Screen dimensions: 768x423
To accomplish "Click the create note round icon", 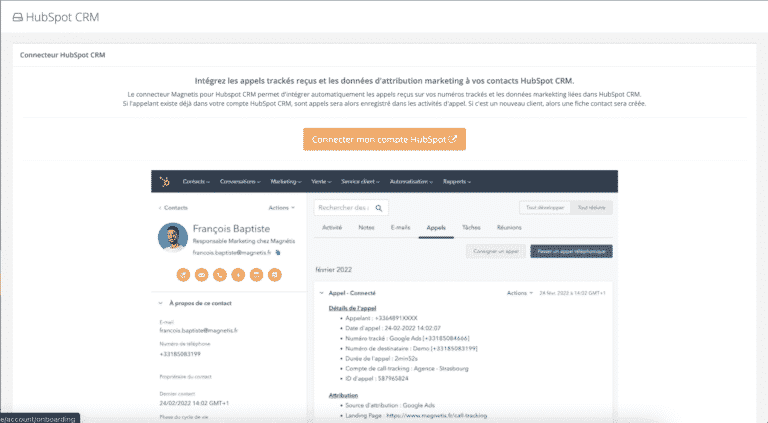I will click(x=183, y=275).
